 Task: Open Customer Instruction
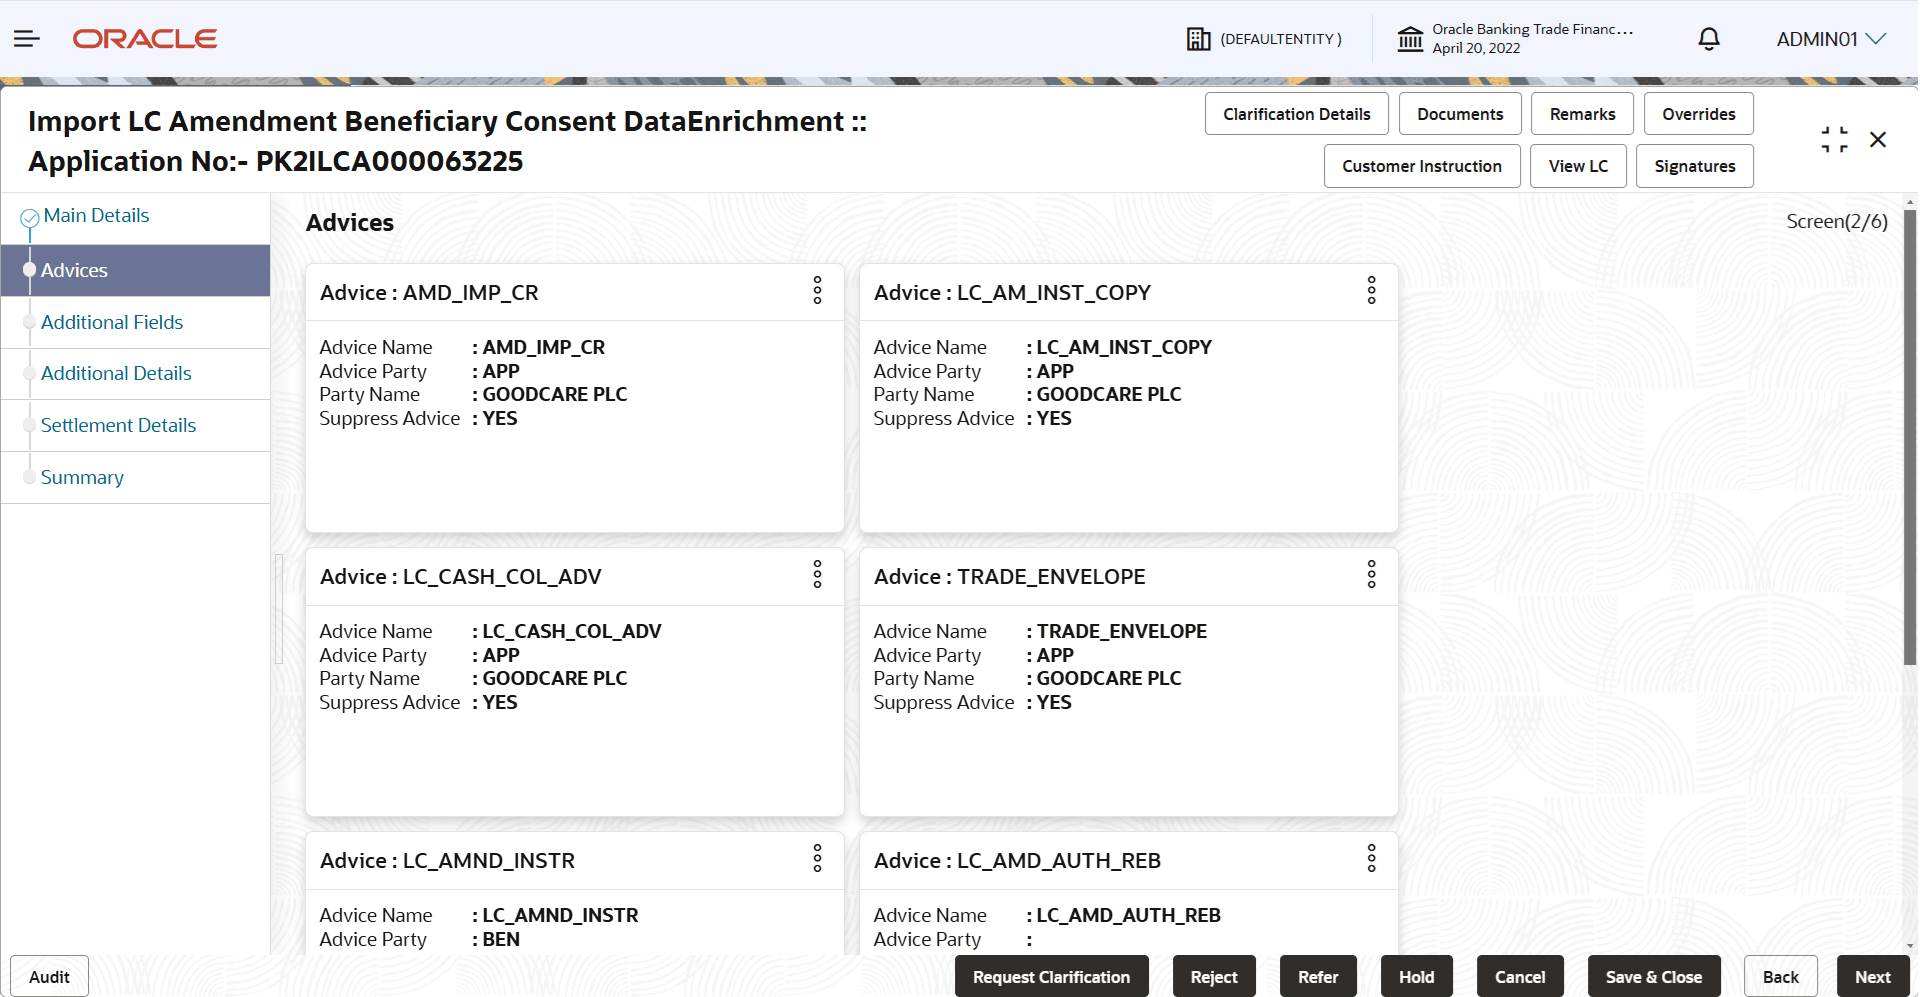(1422, 166)
